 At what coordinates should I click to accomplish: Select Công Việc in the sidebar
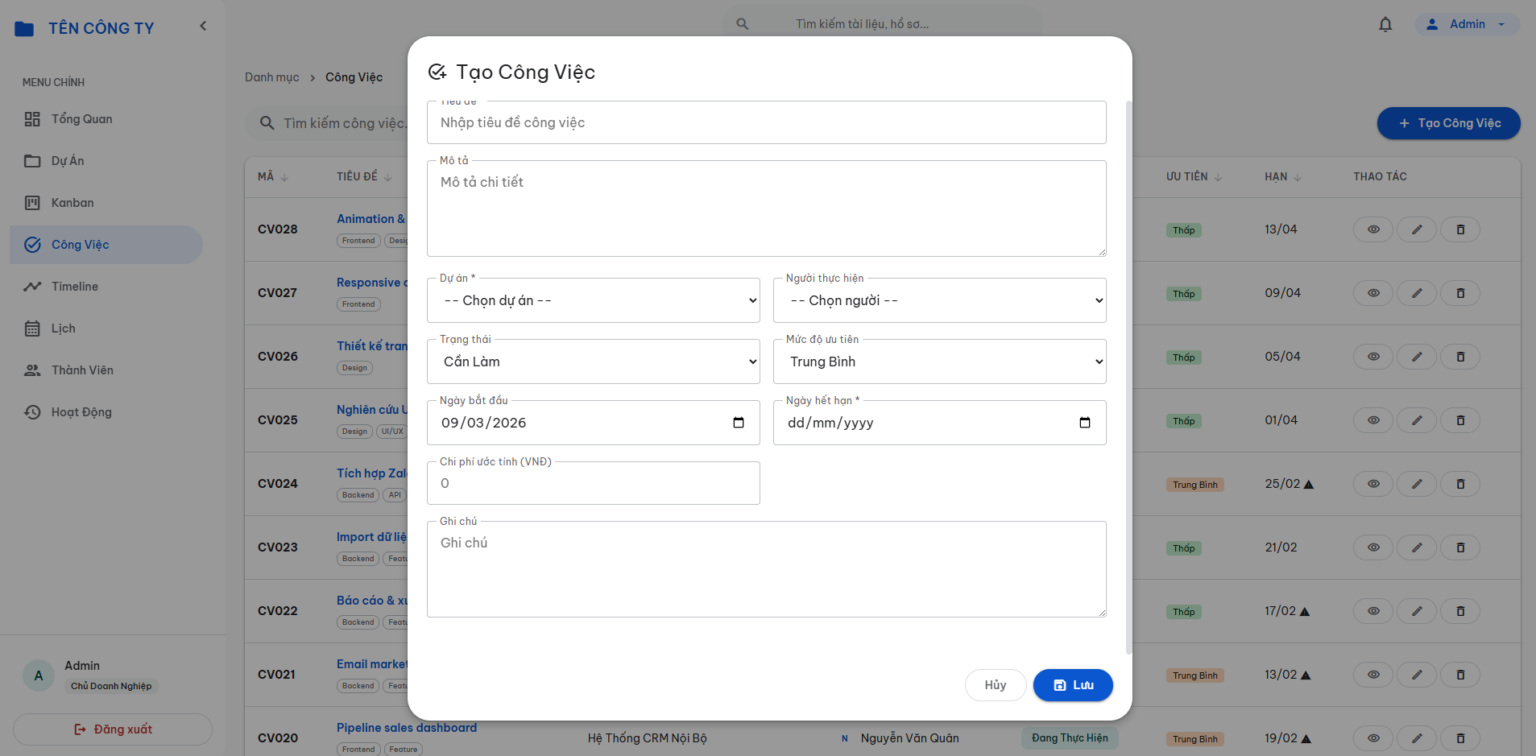click(x=106, y=245)
